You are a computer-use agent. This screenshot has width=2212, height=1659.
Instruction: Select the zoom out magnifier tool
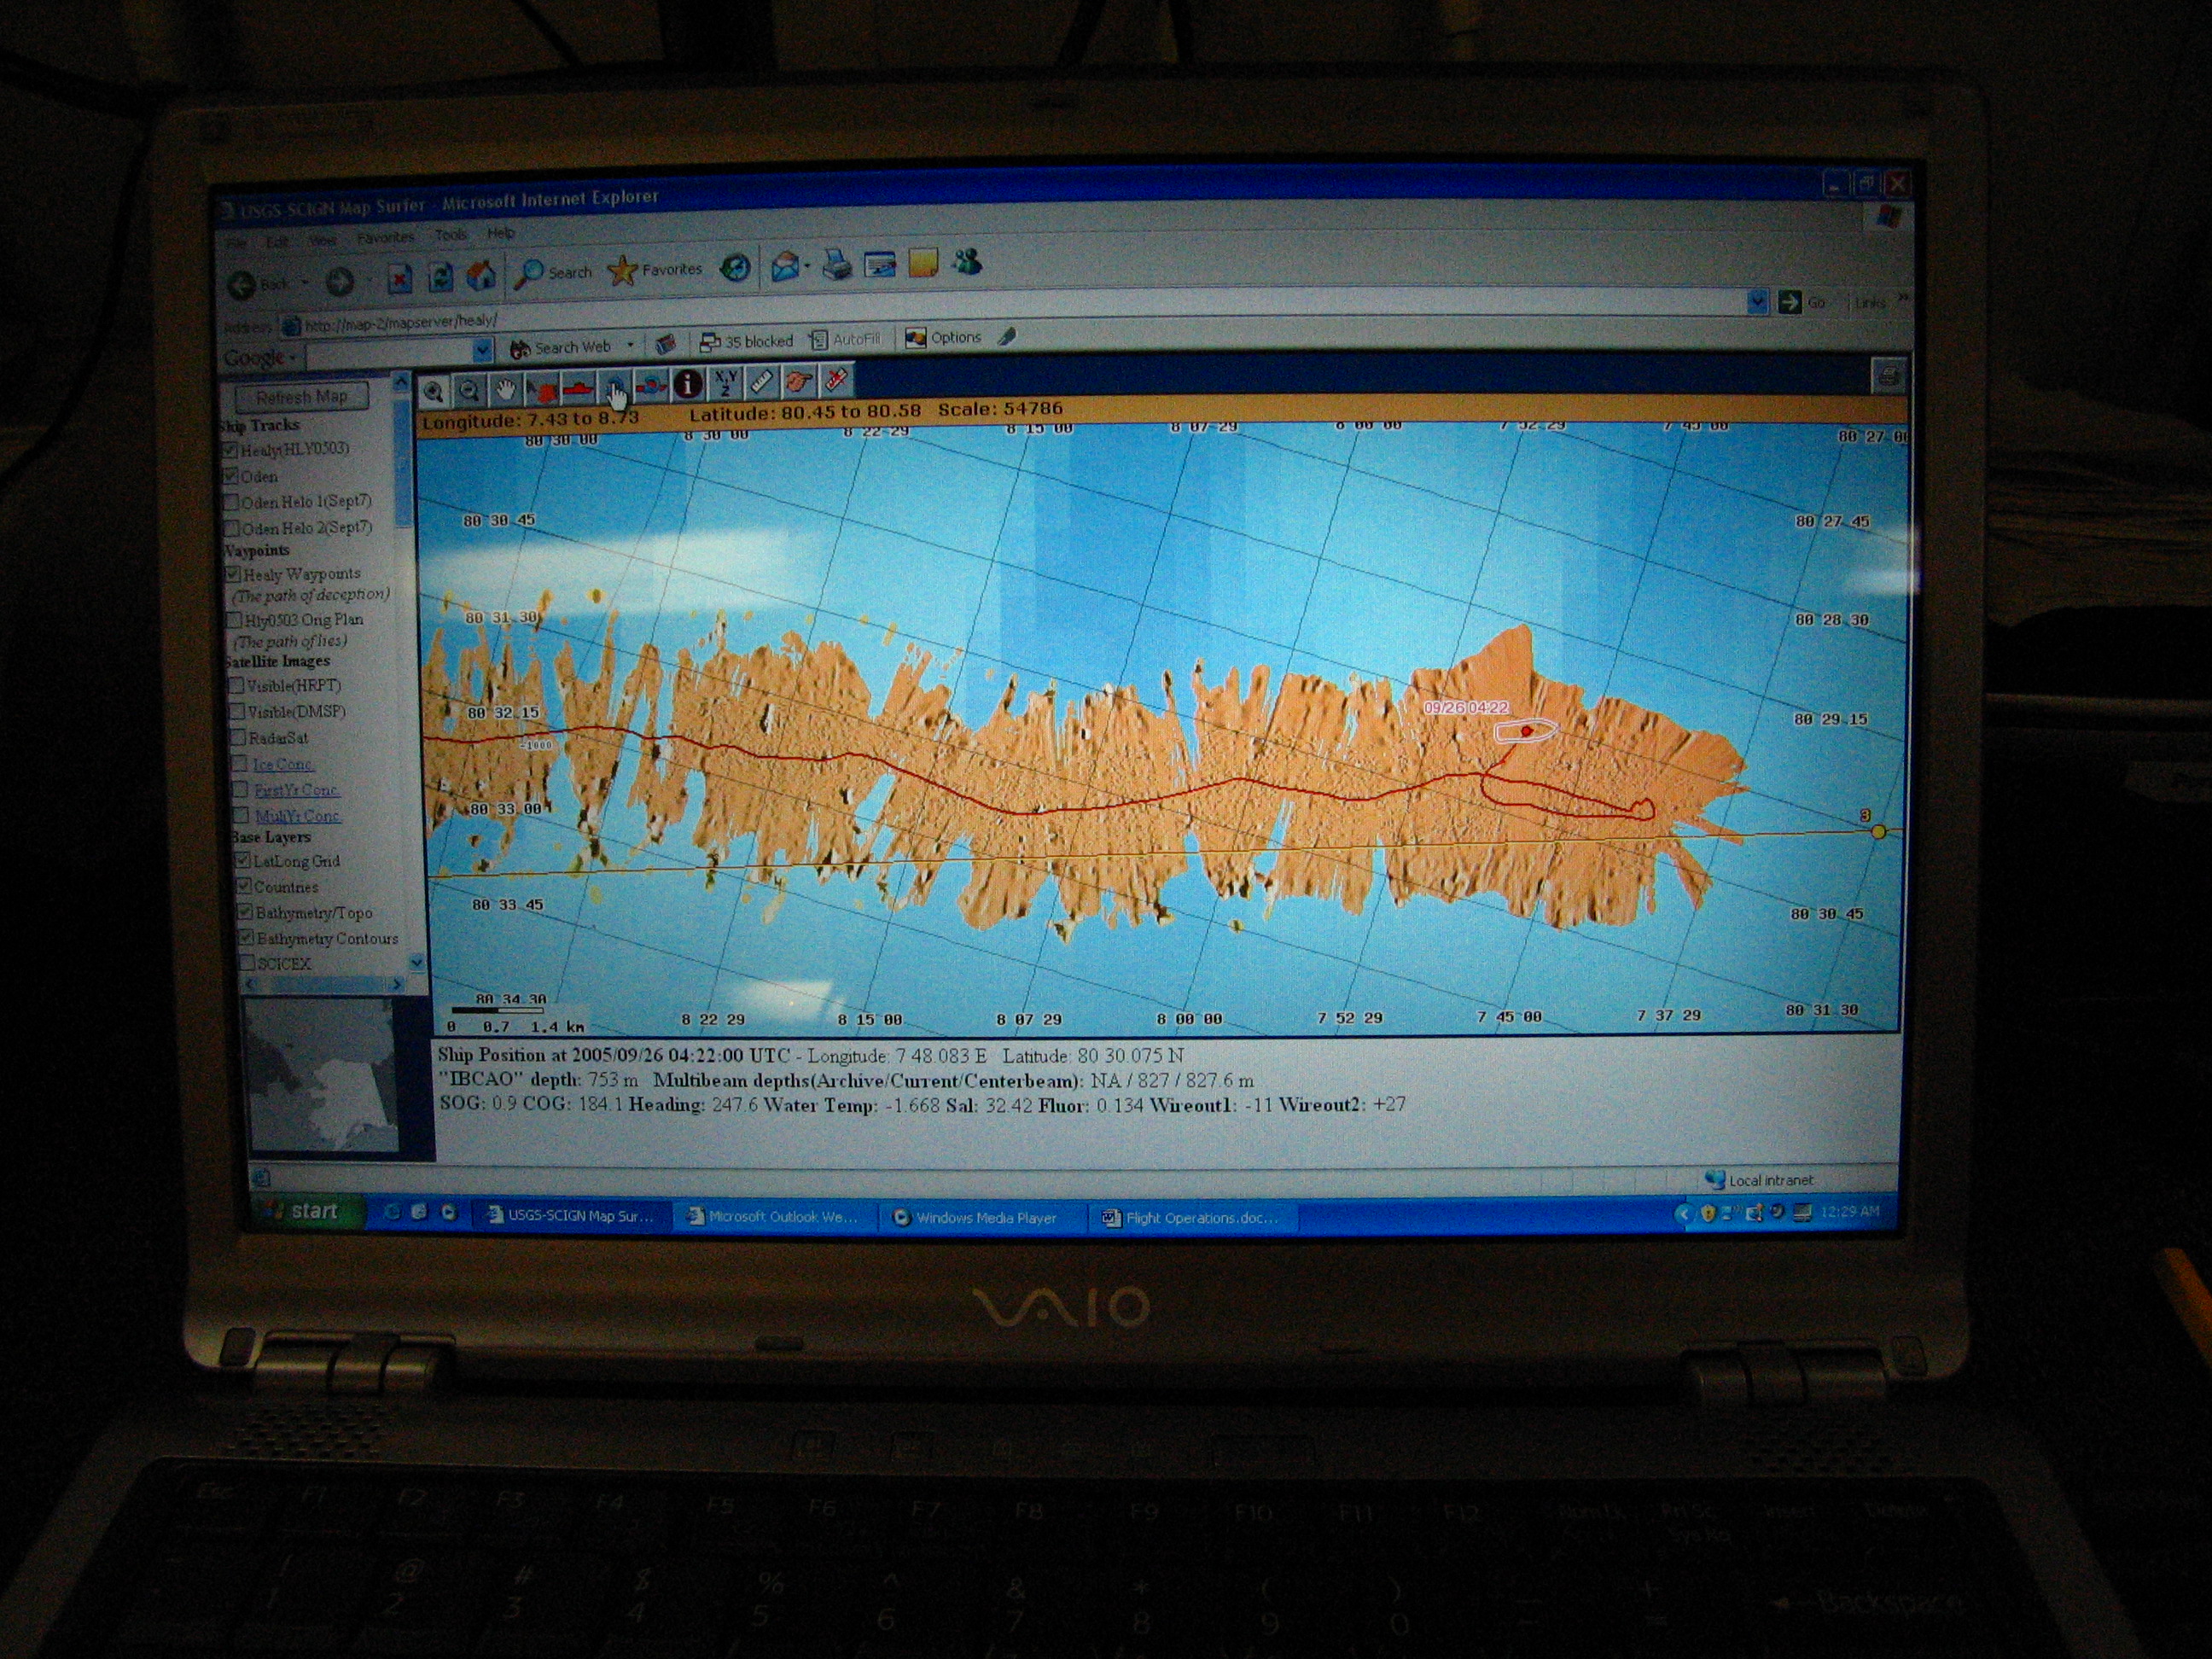point(468,391)
